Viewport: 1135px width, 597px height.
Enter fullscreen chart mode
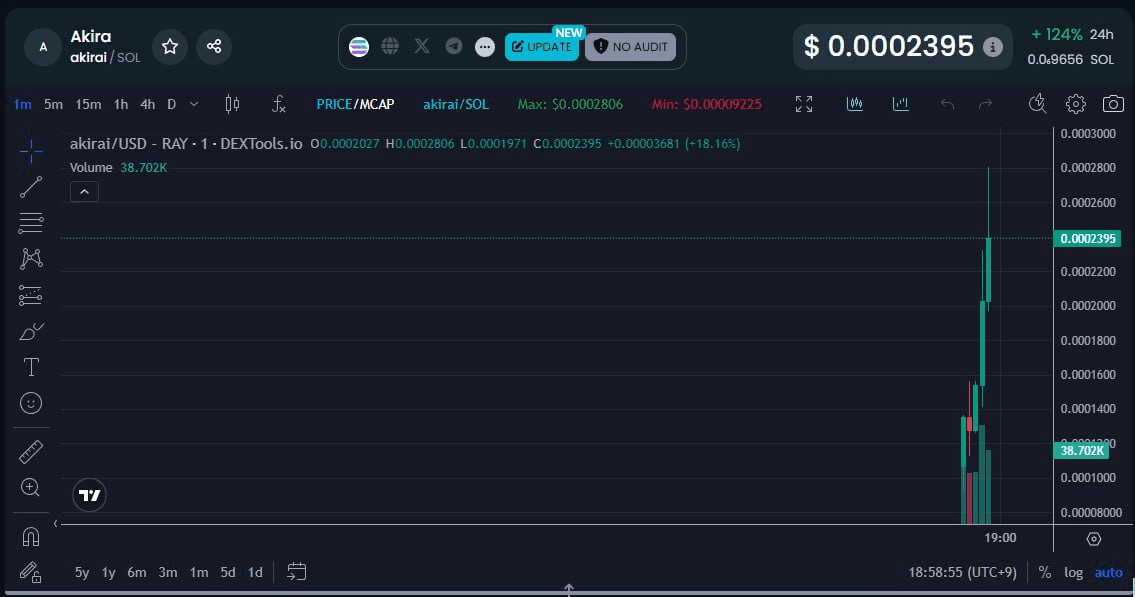click(x=804, y=104)
